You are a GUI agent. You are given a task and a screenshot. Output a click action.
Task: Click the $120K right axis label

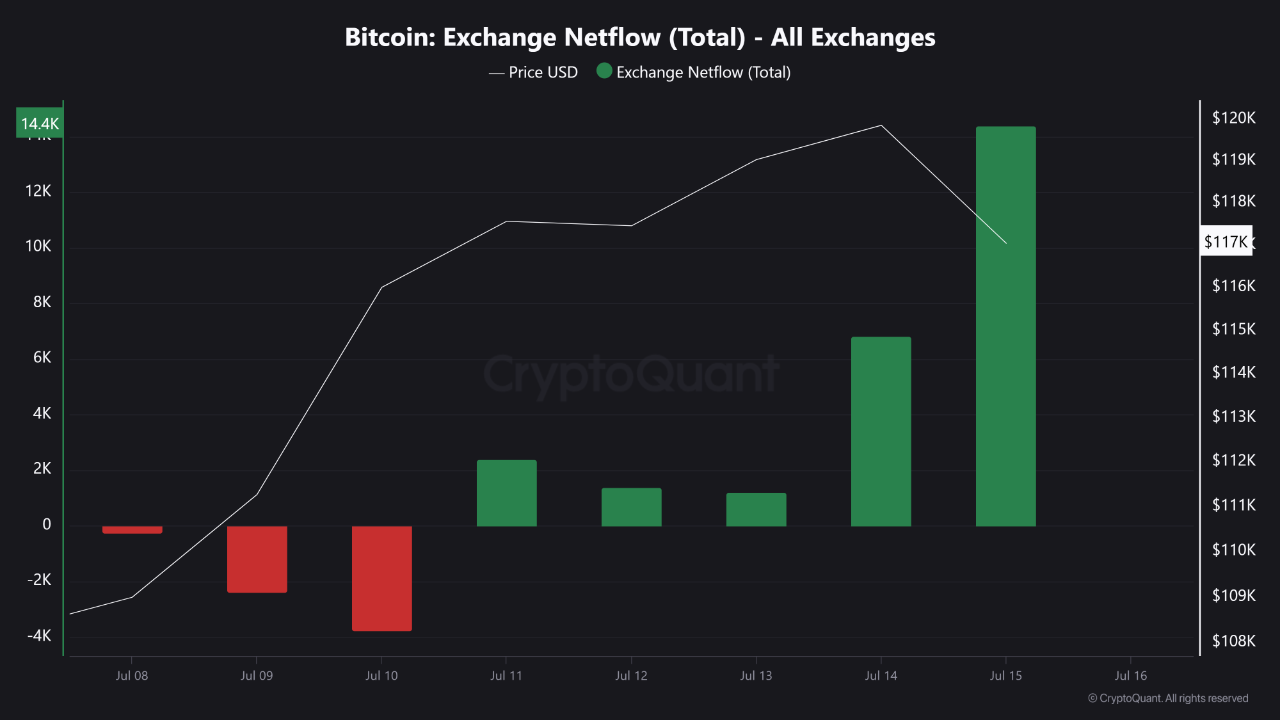[x=1233, y=118]
